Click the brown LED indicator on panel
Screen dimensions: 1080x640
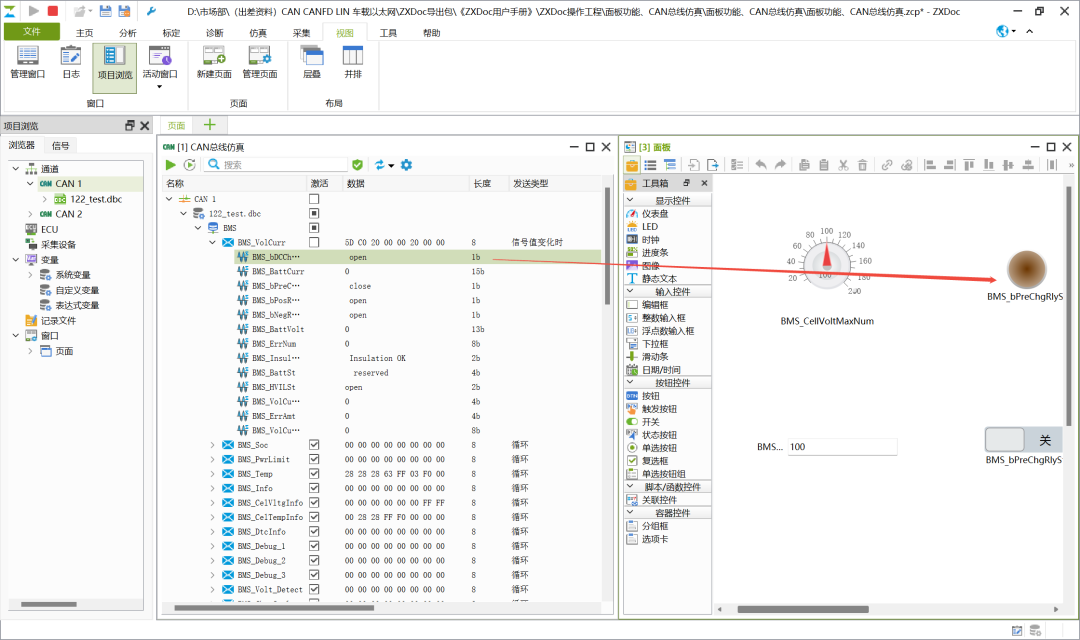[x=1026, y=269]
